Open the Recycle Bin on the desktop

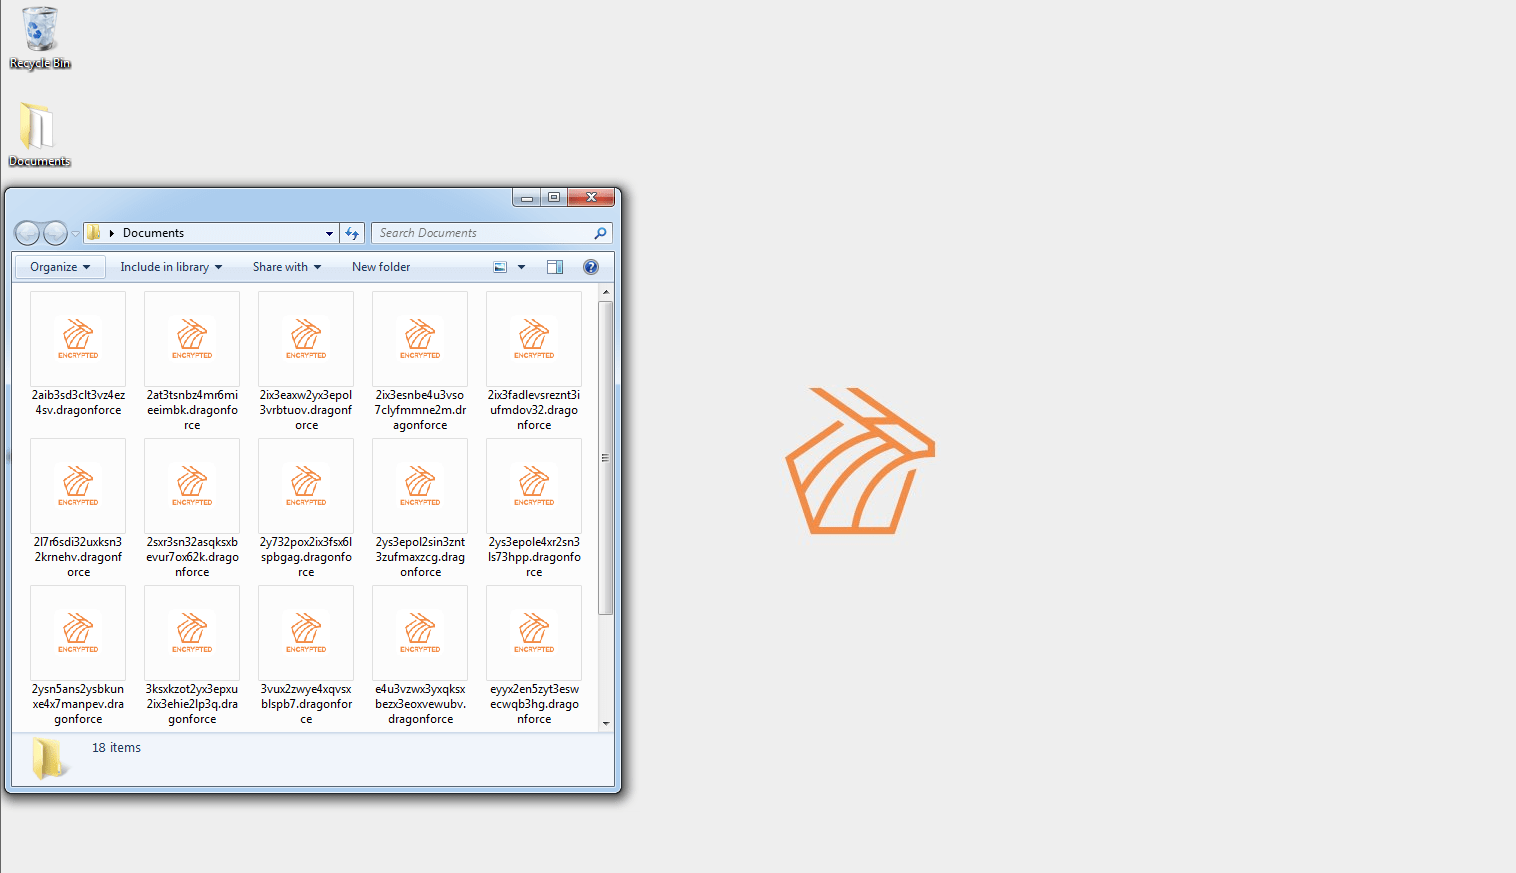coord(39,30)
